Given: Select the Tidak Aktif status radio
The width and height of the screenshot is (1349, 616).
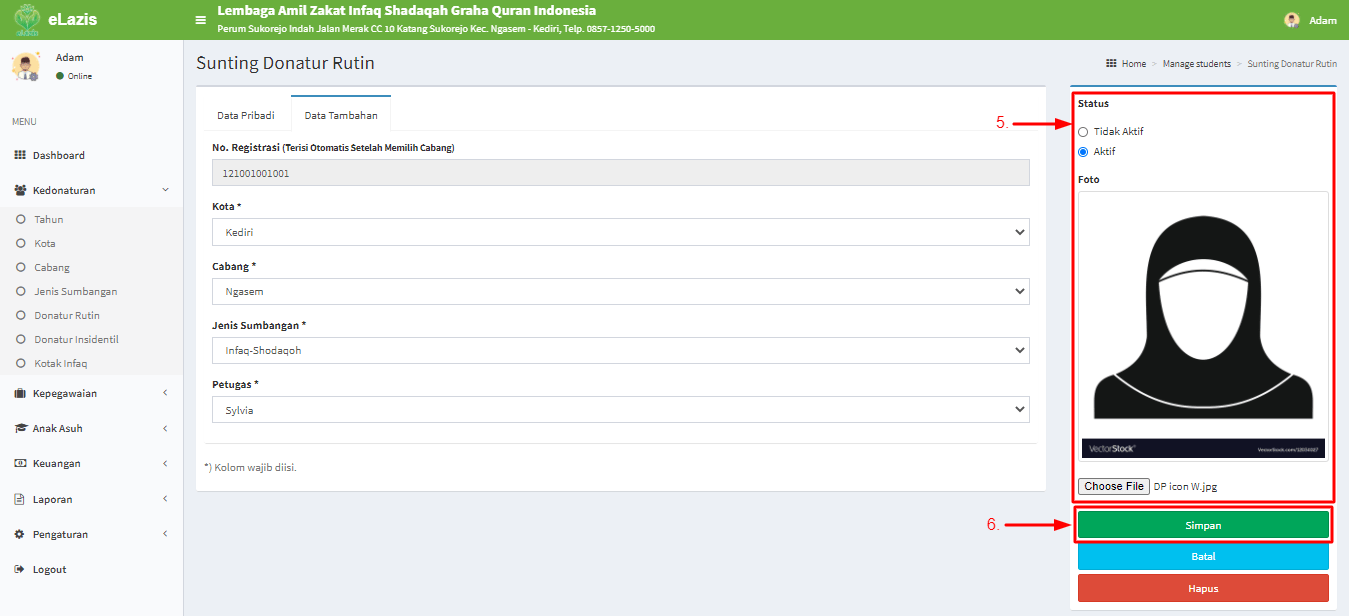Looking at the screenshot, I should [1083, 132].
